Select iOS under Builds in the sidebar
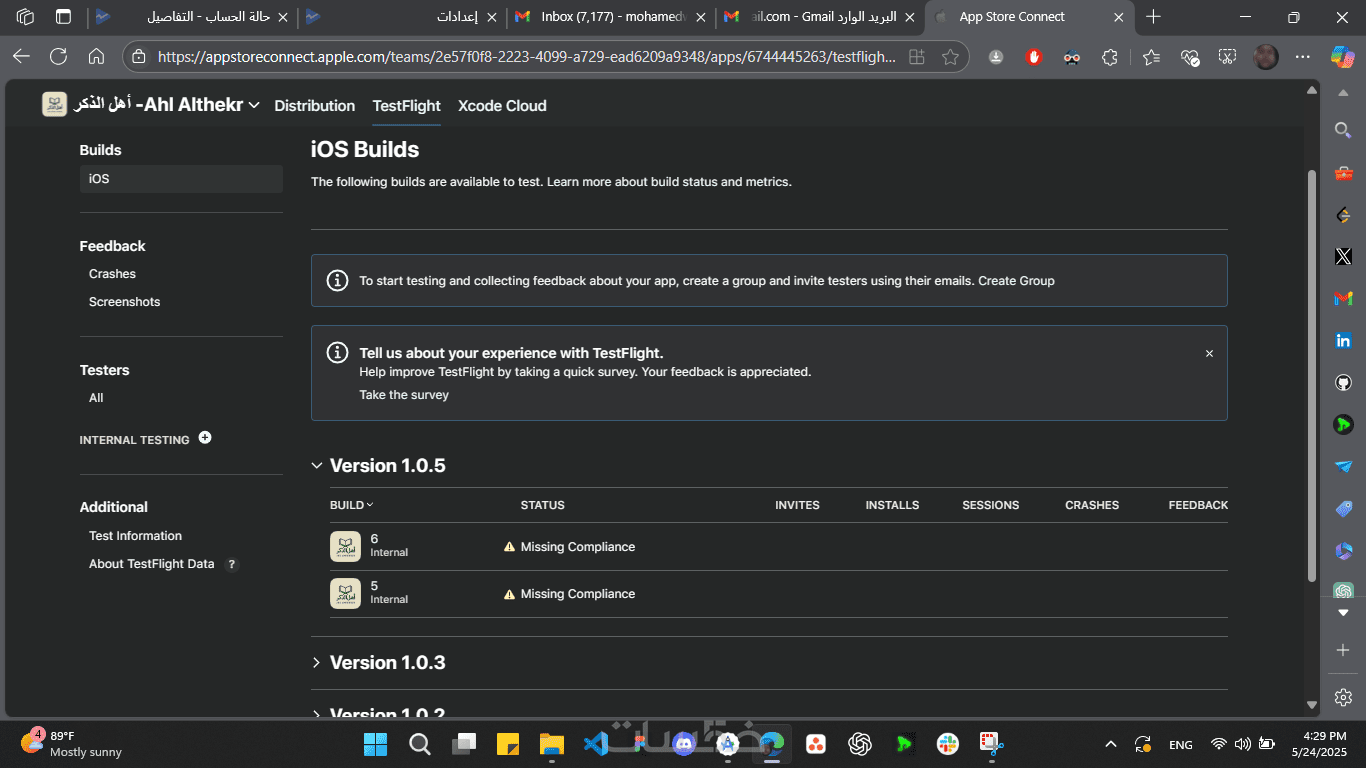This screenshot has width=1366, height=768. pos(181,179)
